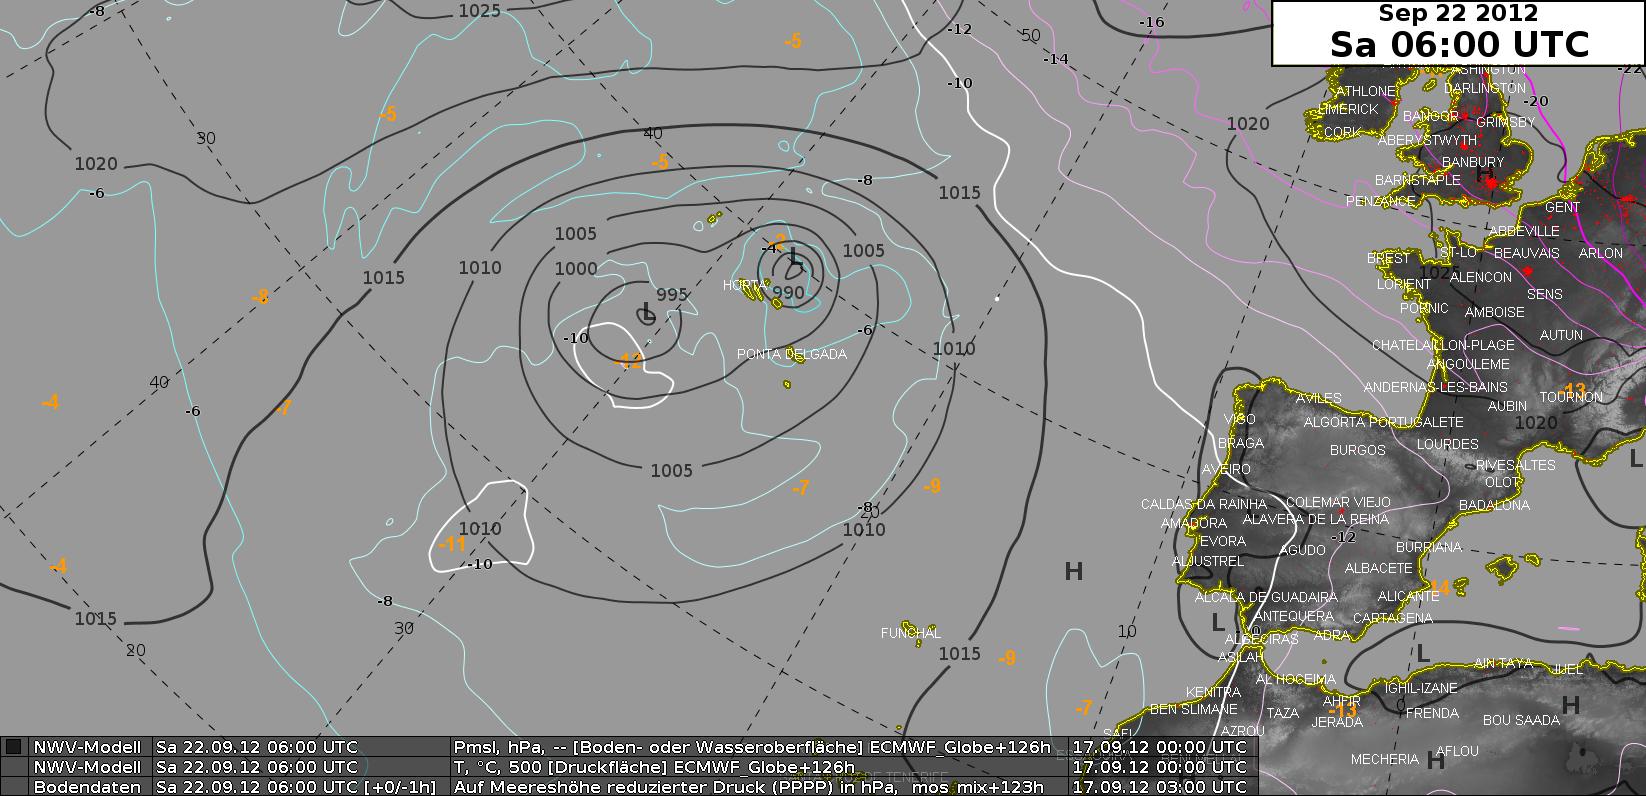Click the Sa 06:00 UTC time display

[1458, 44]
